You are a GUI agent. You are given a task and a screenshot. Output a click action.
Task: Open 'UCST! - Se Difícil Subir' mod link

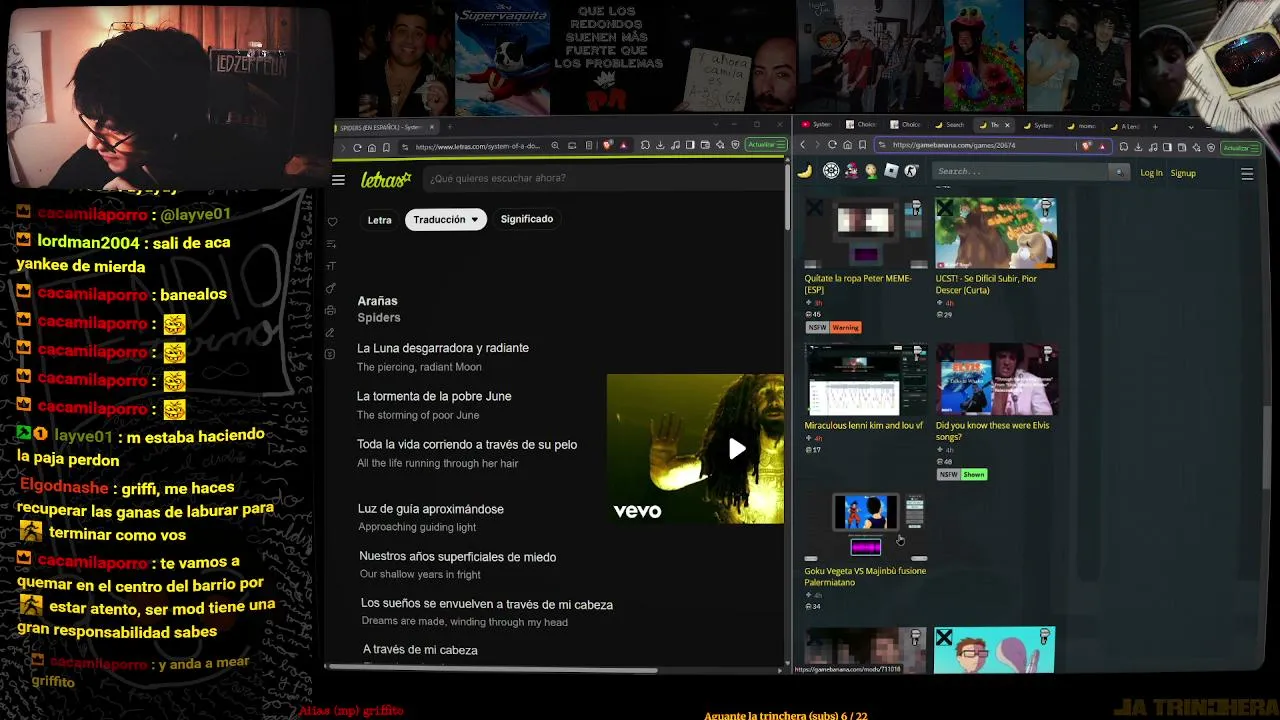[x=986, y=284]
